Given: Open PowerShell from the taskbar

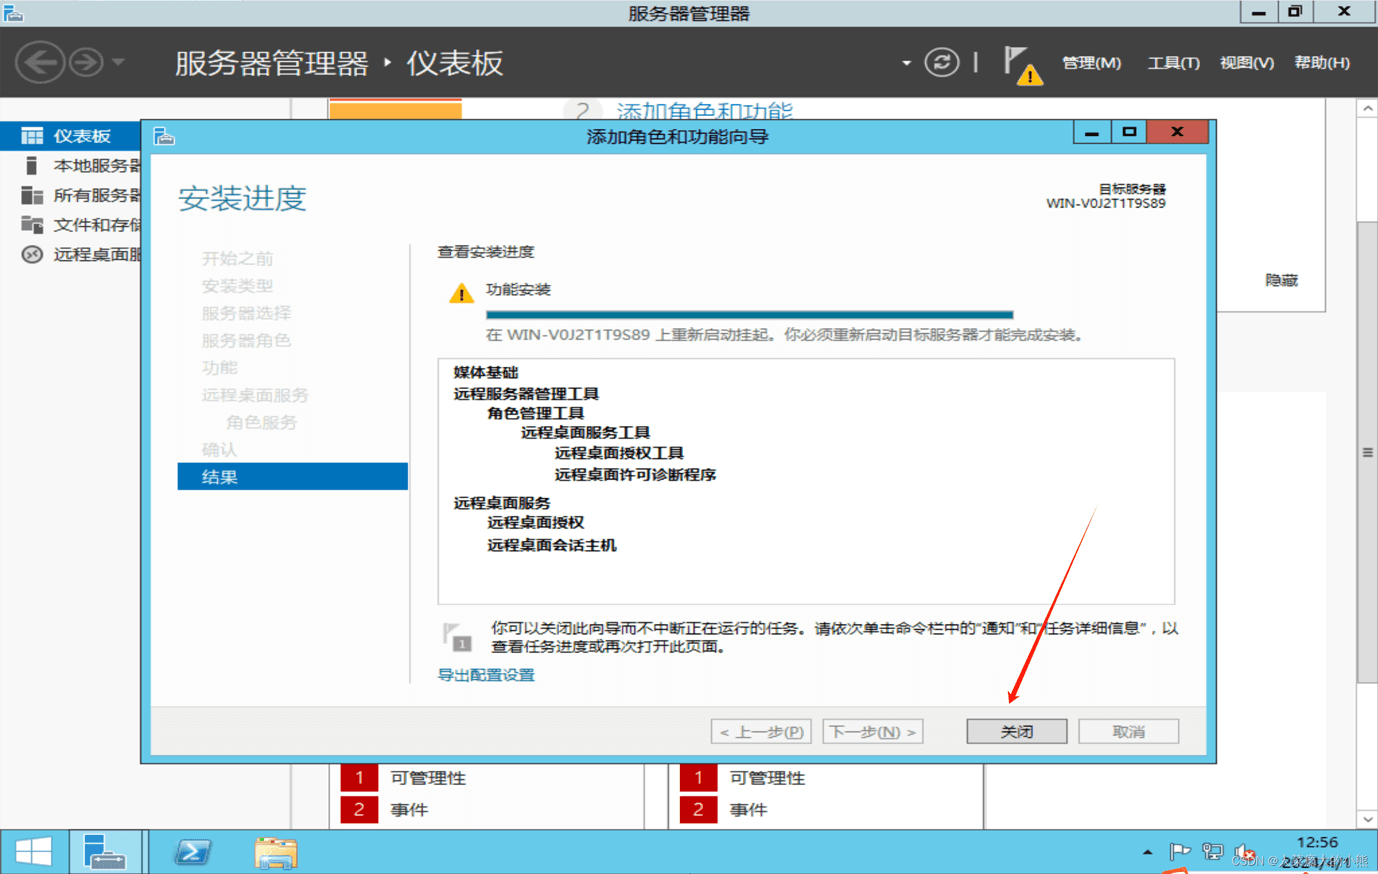Looking at the screenshot, I should (192, 852).
